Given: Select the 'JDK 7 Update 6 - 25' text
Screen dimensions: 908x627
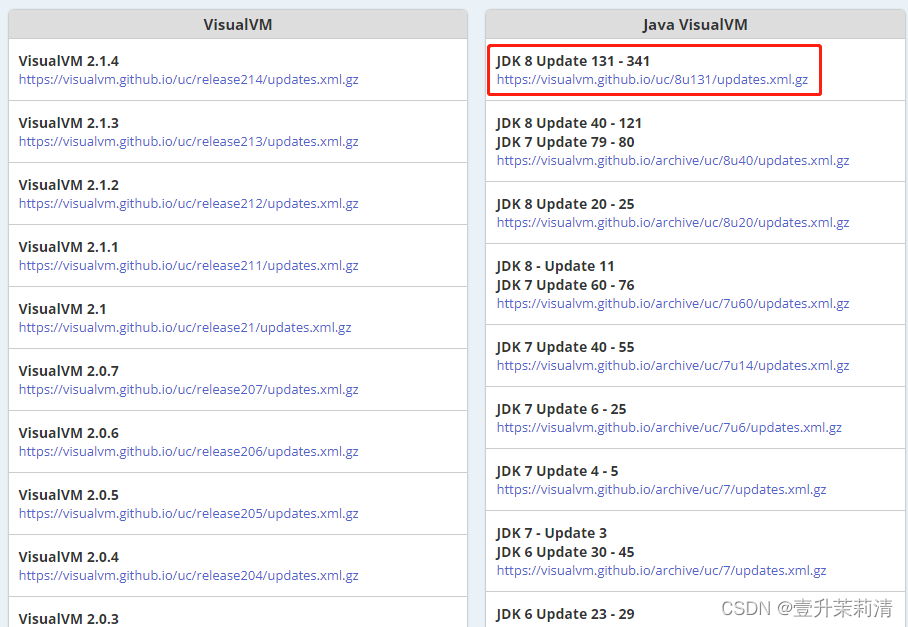Looking at the screenshot, I should point(561,409).
